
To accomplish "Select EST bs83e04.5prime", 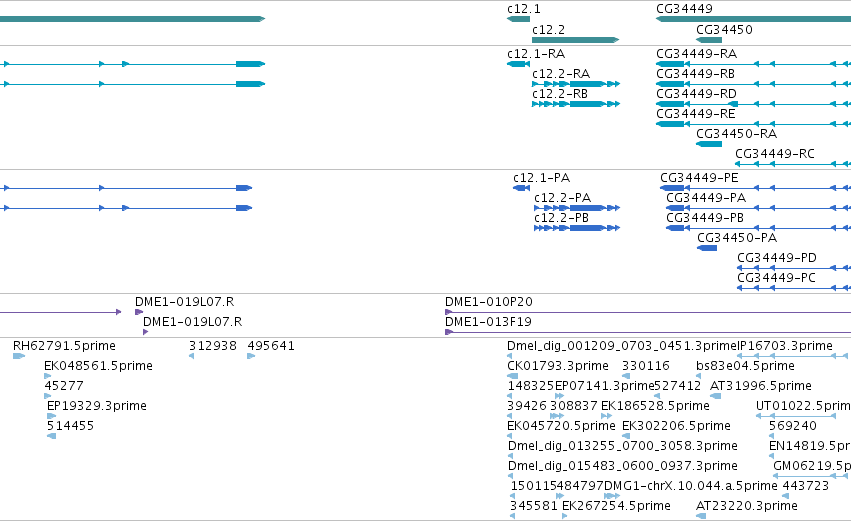I will pos(698,376).
